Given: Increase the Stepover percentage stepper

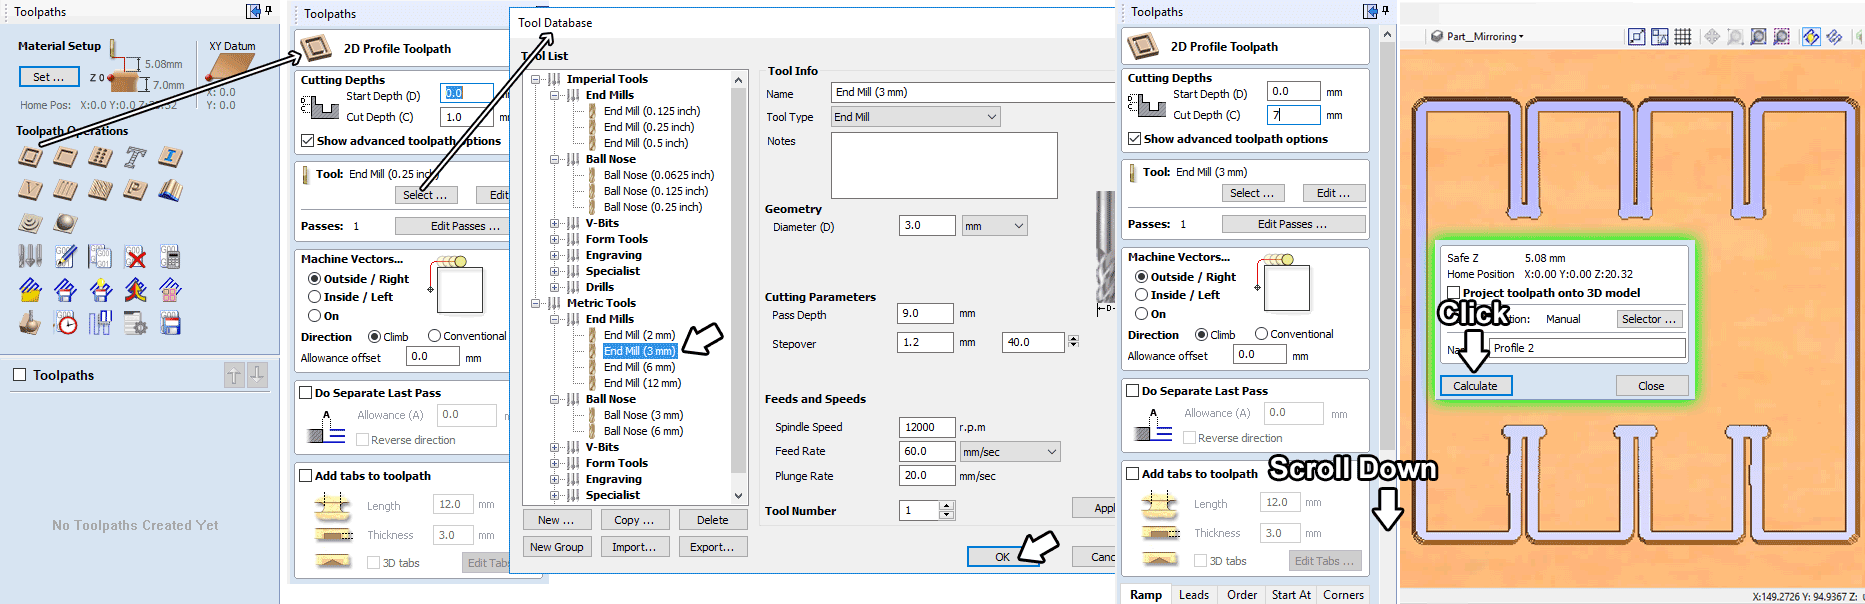Looking at the screenshot, I should (x=1073, y=339).
